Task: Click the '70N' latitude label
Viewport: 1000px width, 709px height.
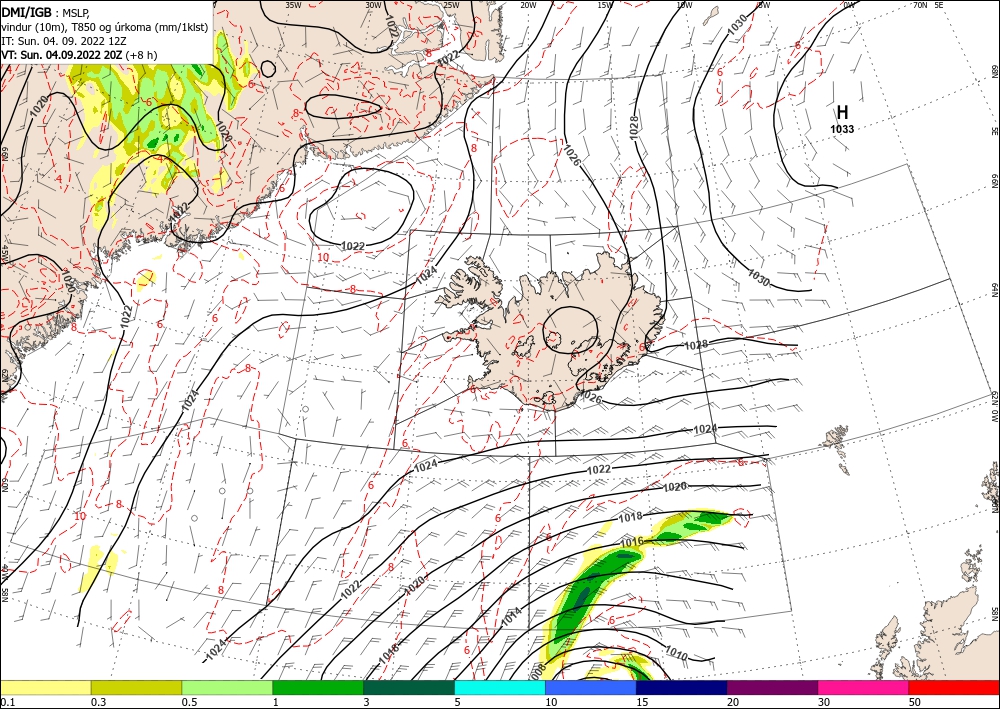Action: coord(920,5)
